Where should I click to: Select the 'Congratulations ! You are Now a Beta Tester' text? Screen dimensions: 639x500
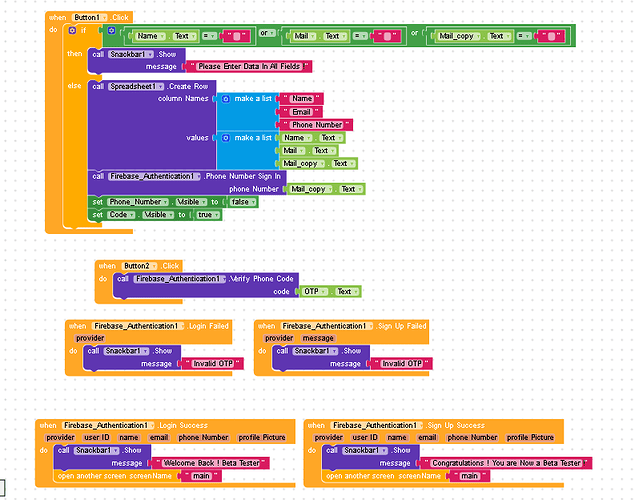[506, 463]
